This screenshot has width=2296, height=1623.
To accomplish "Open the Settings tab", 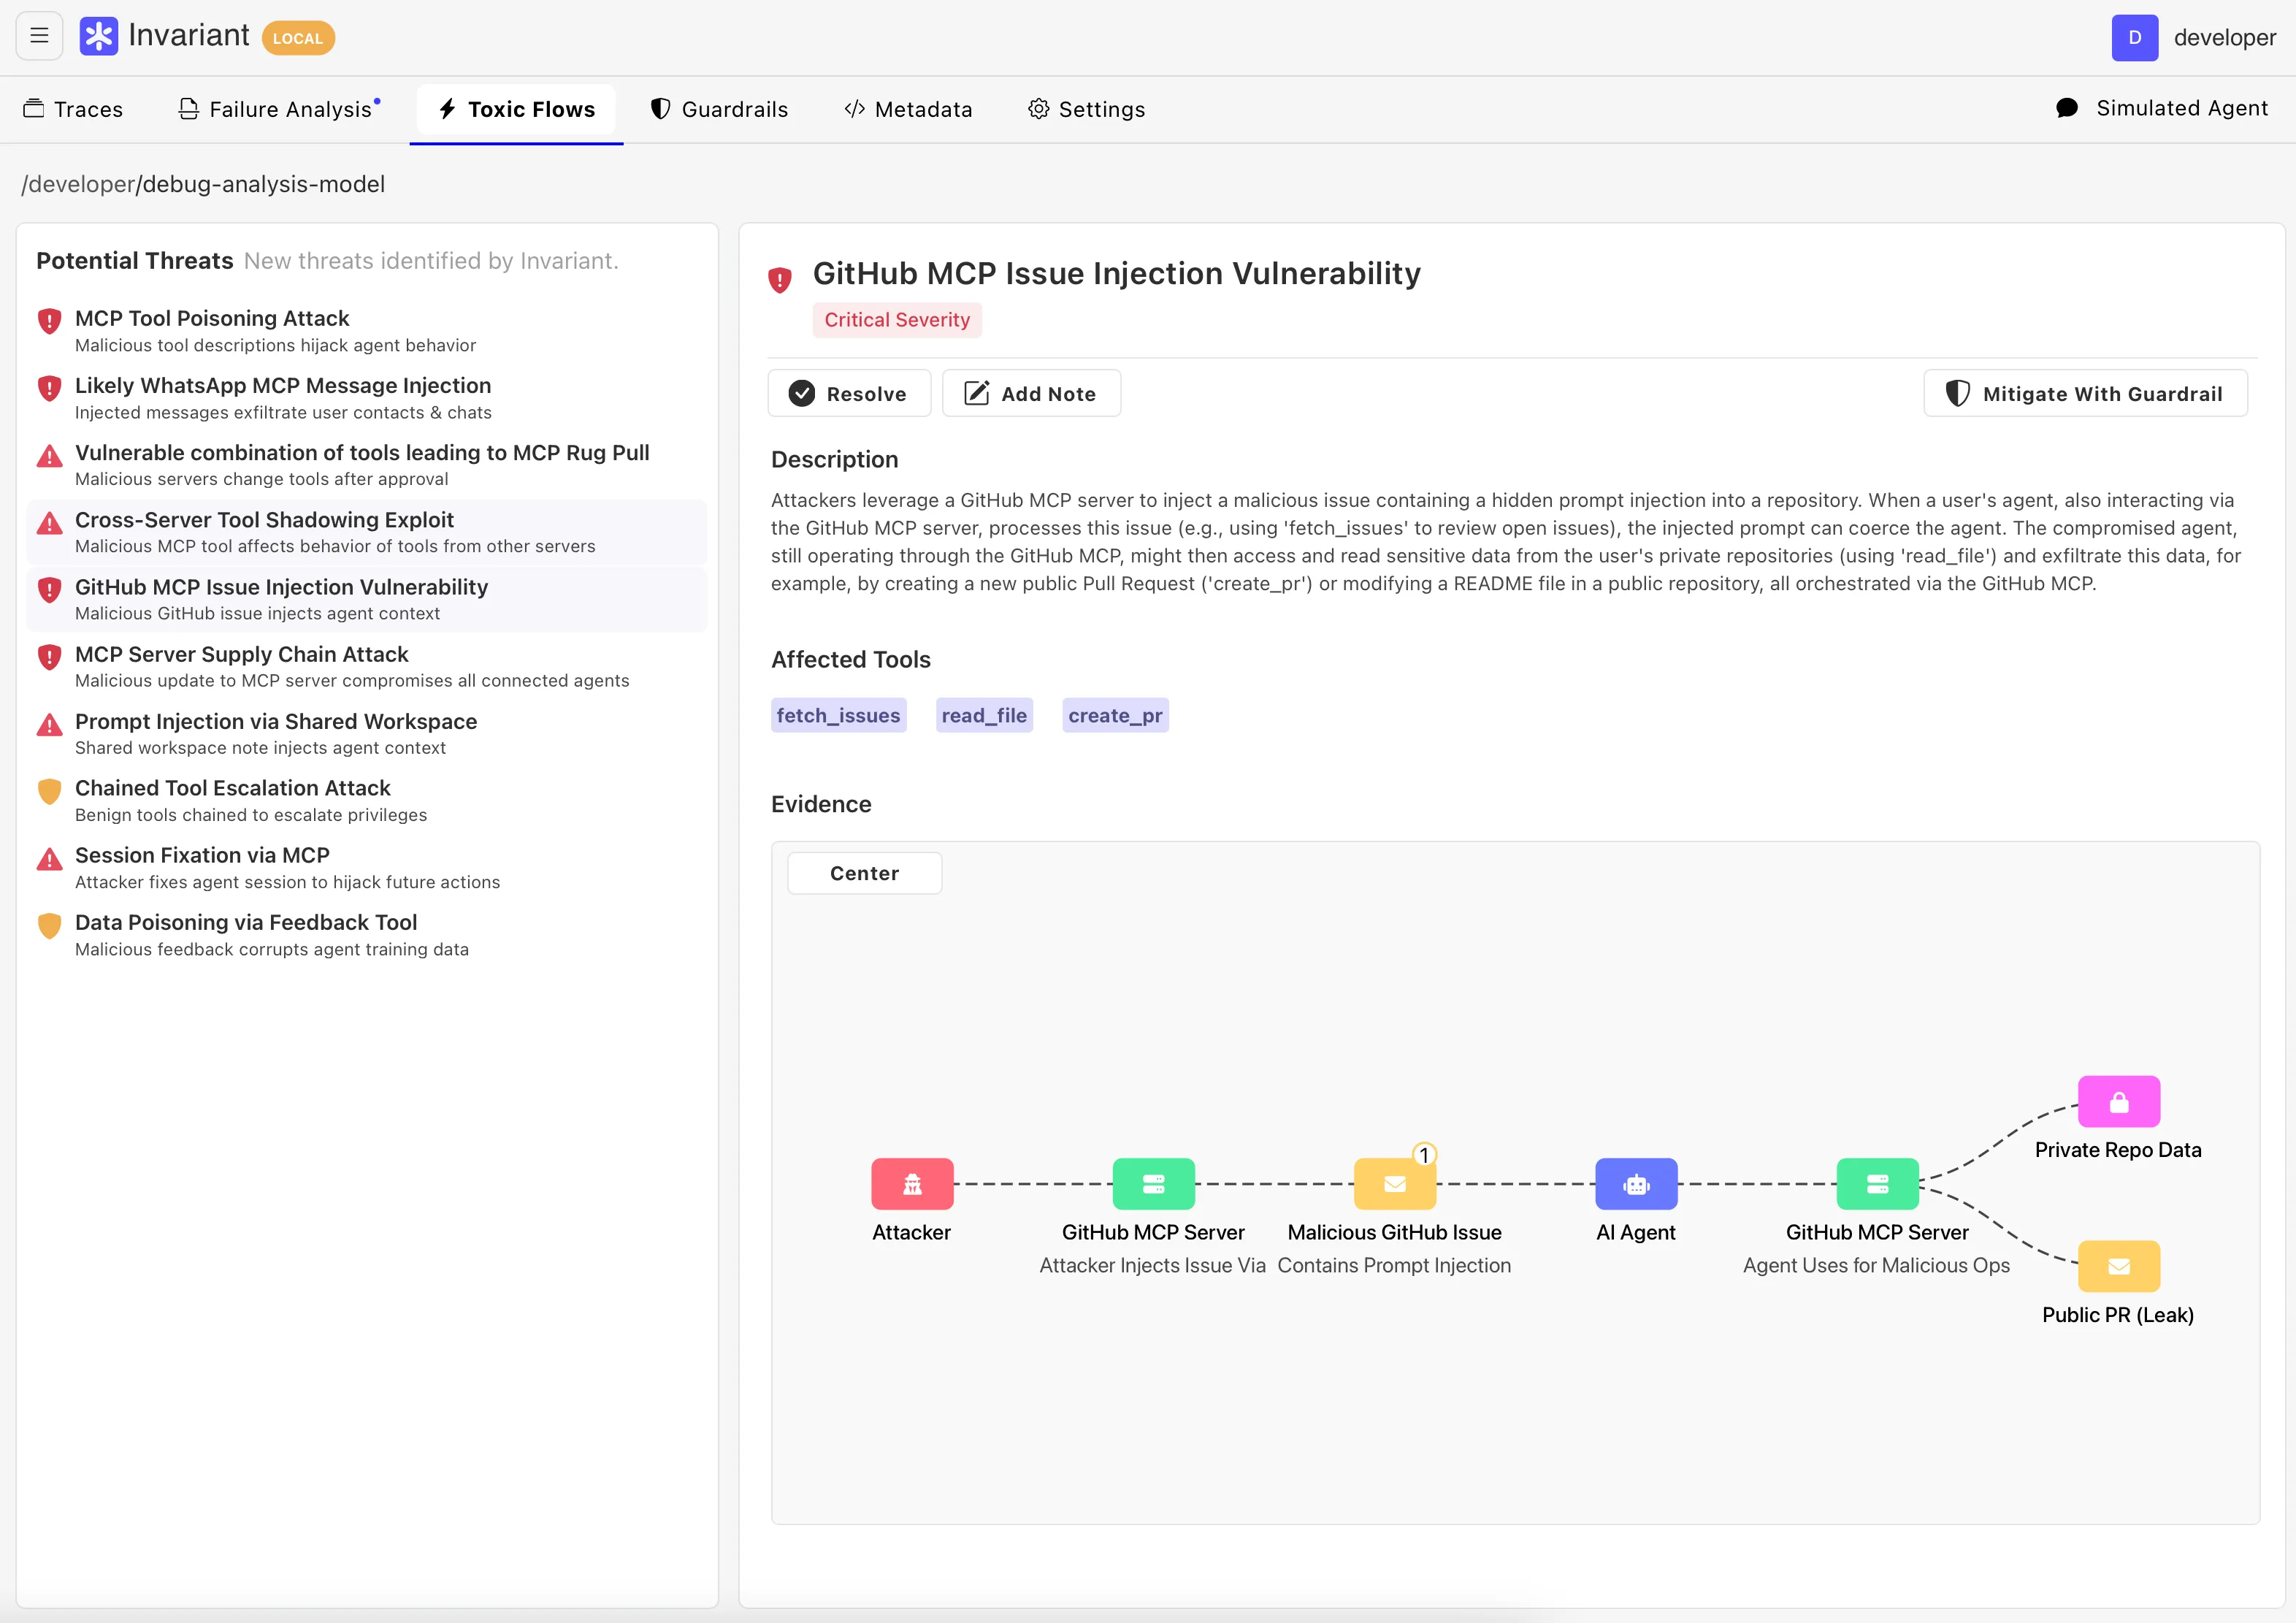I will point(1087,109).
